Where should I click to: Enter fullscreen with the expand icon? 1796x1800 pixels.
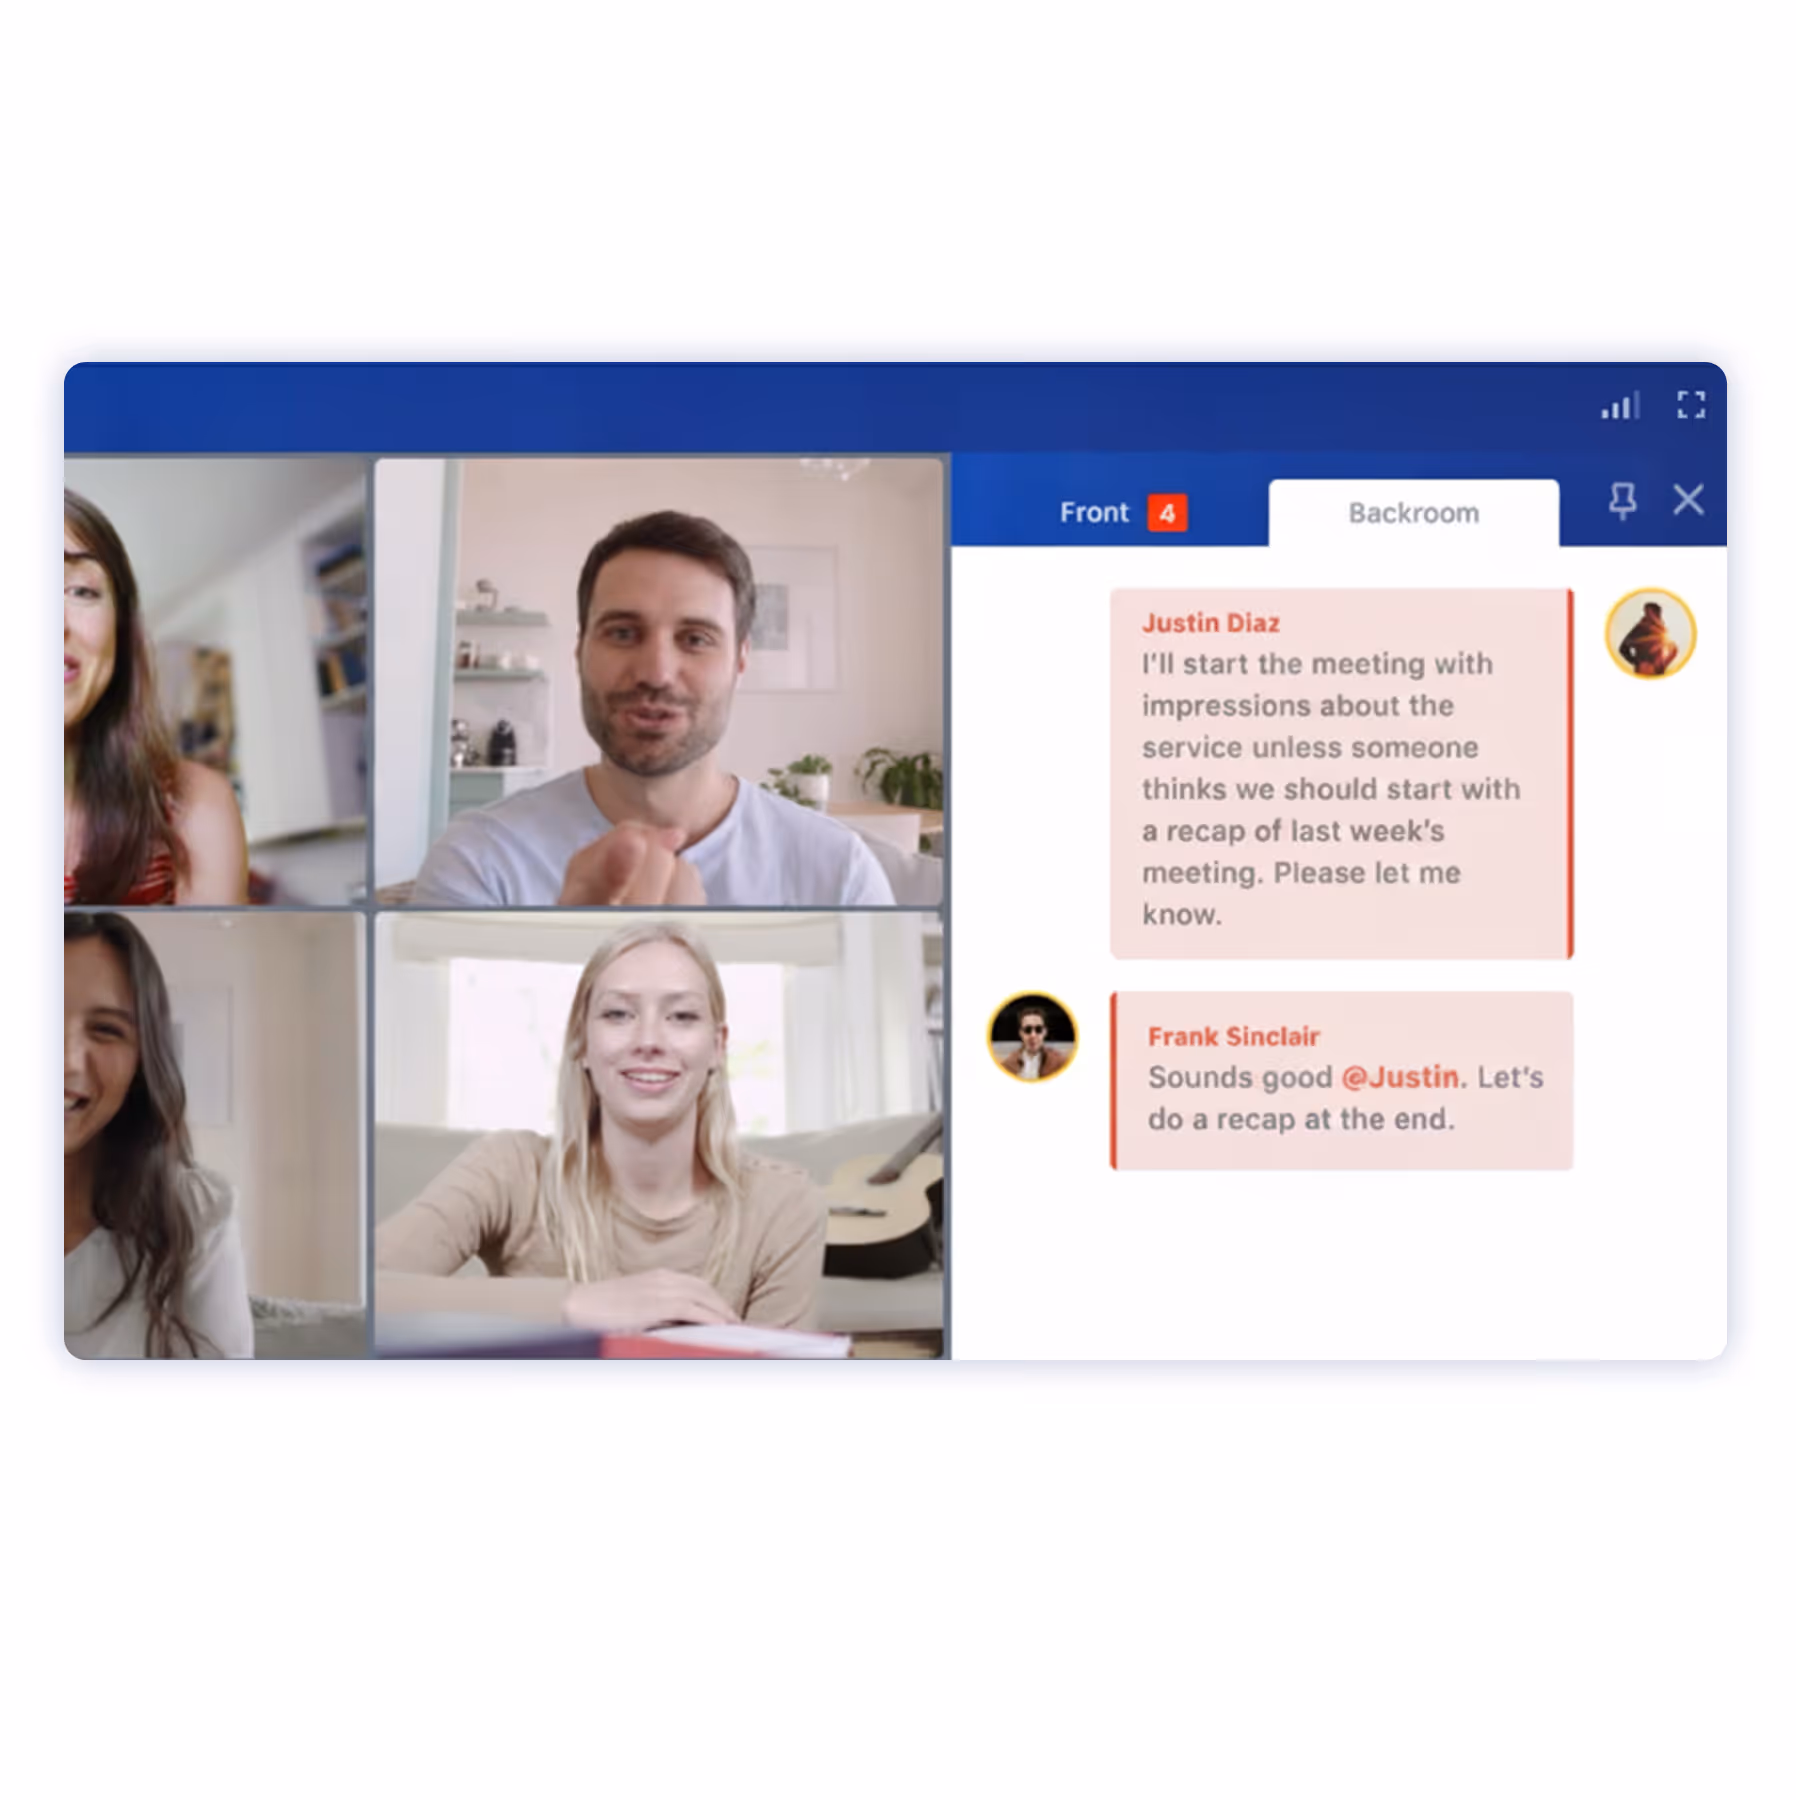pos(1691,405)
